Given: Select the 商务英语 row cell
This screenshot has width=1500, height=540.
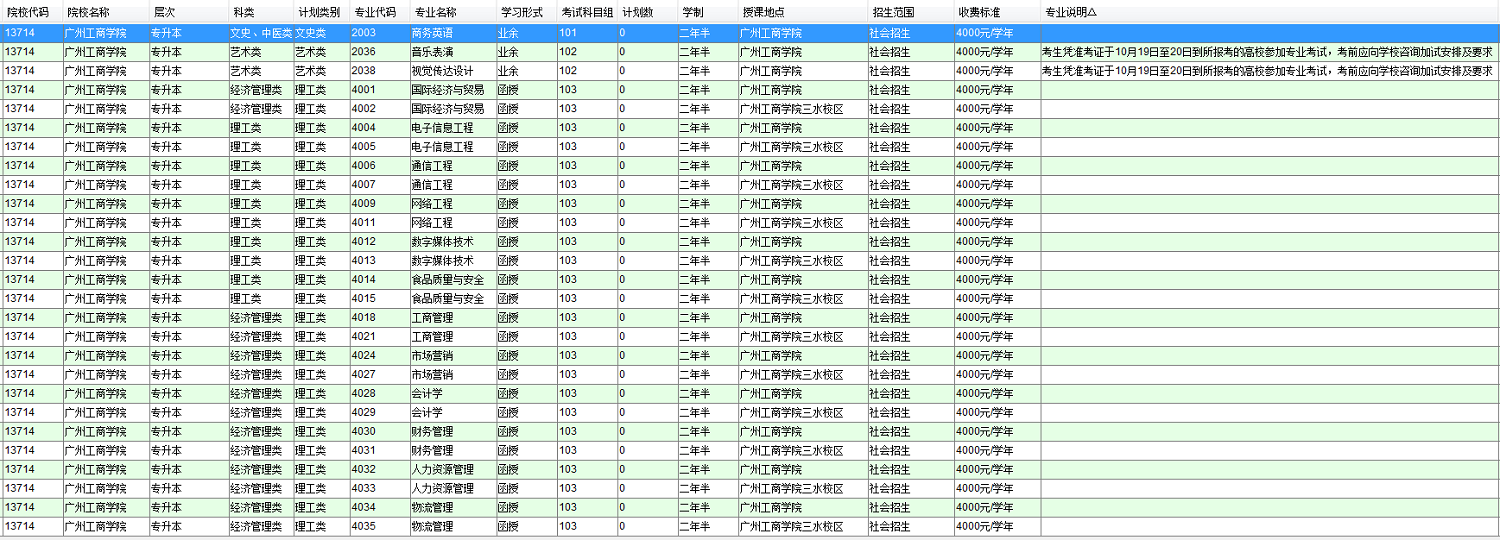Looking at the screenshot, I should click(432, 33).
